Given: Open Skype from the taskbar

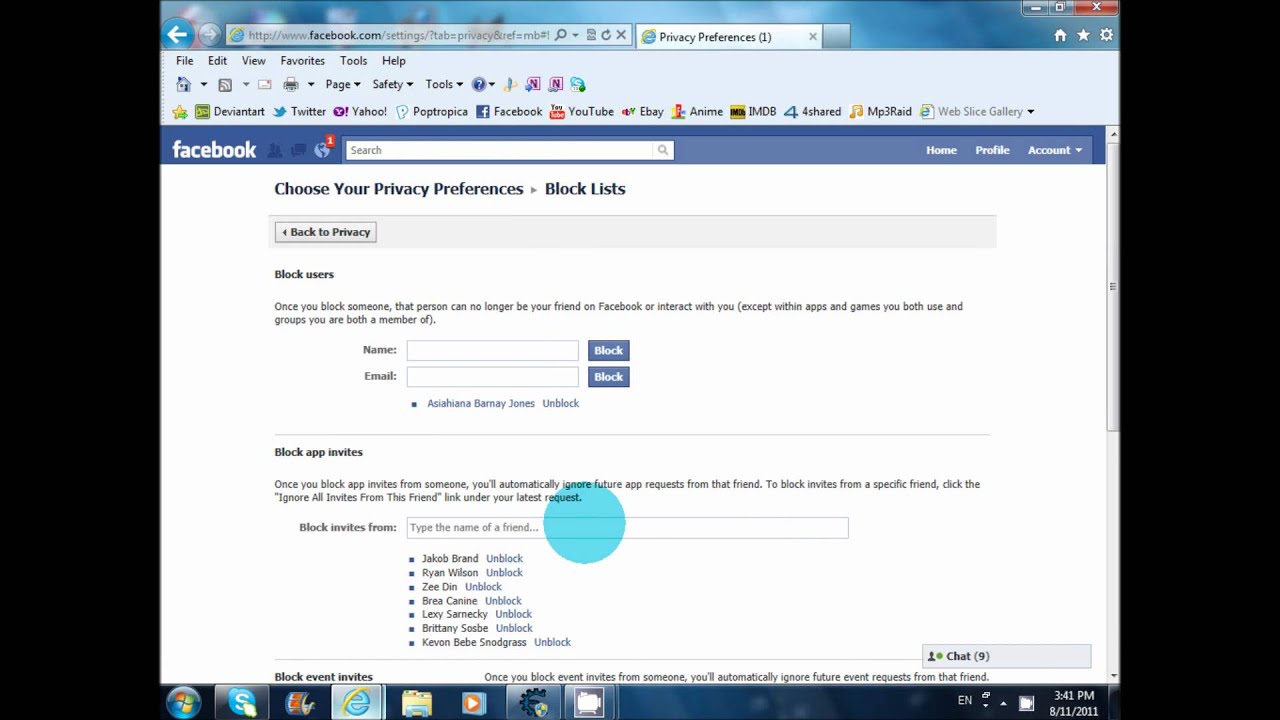Looking at the screenshot, I should tap(242, 703).
